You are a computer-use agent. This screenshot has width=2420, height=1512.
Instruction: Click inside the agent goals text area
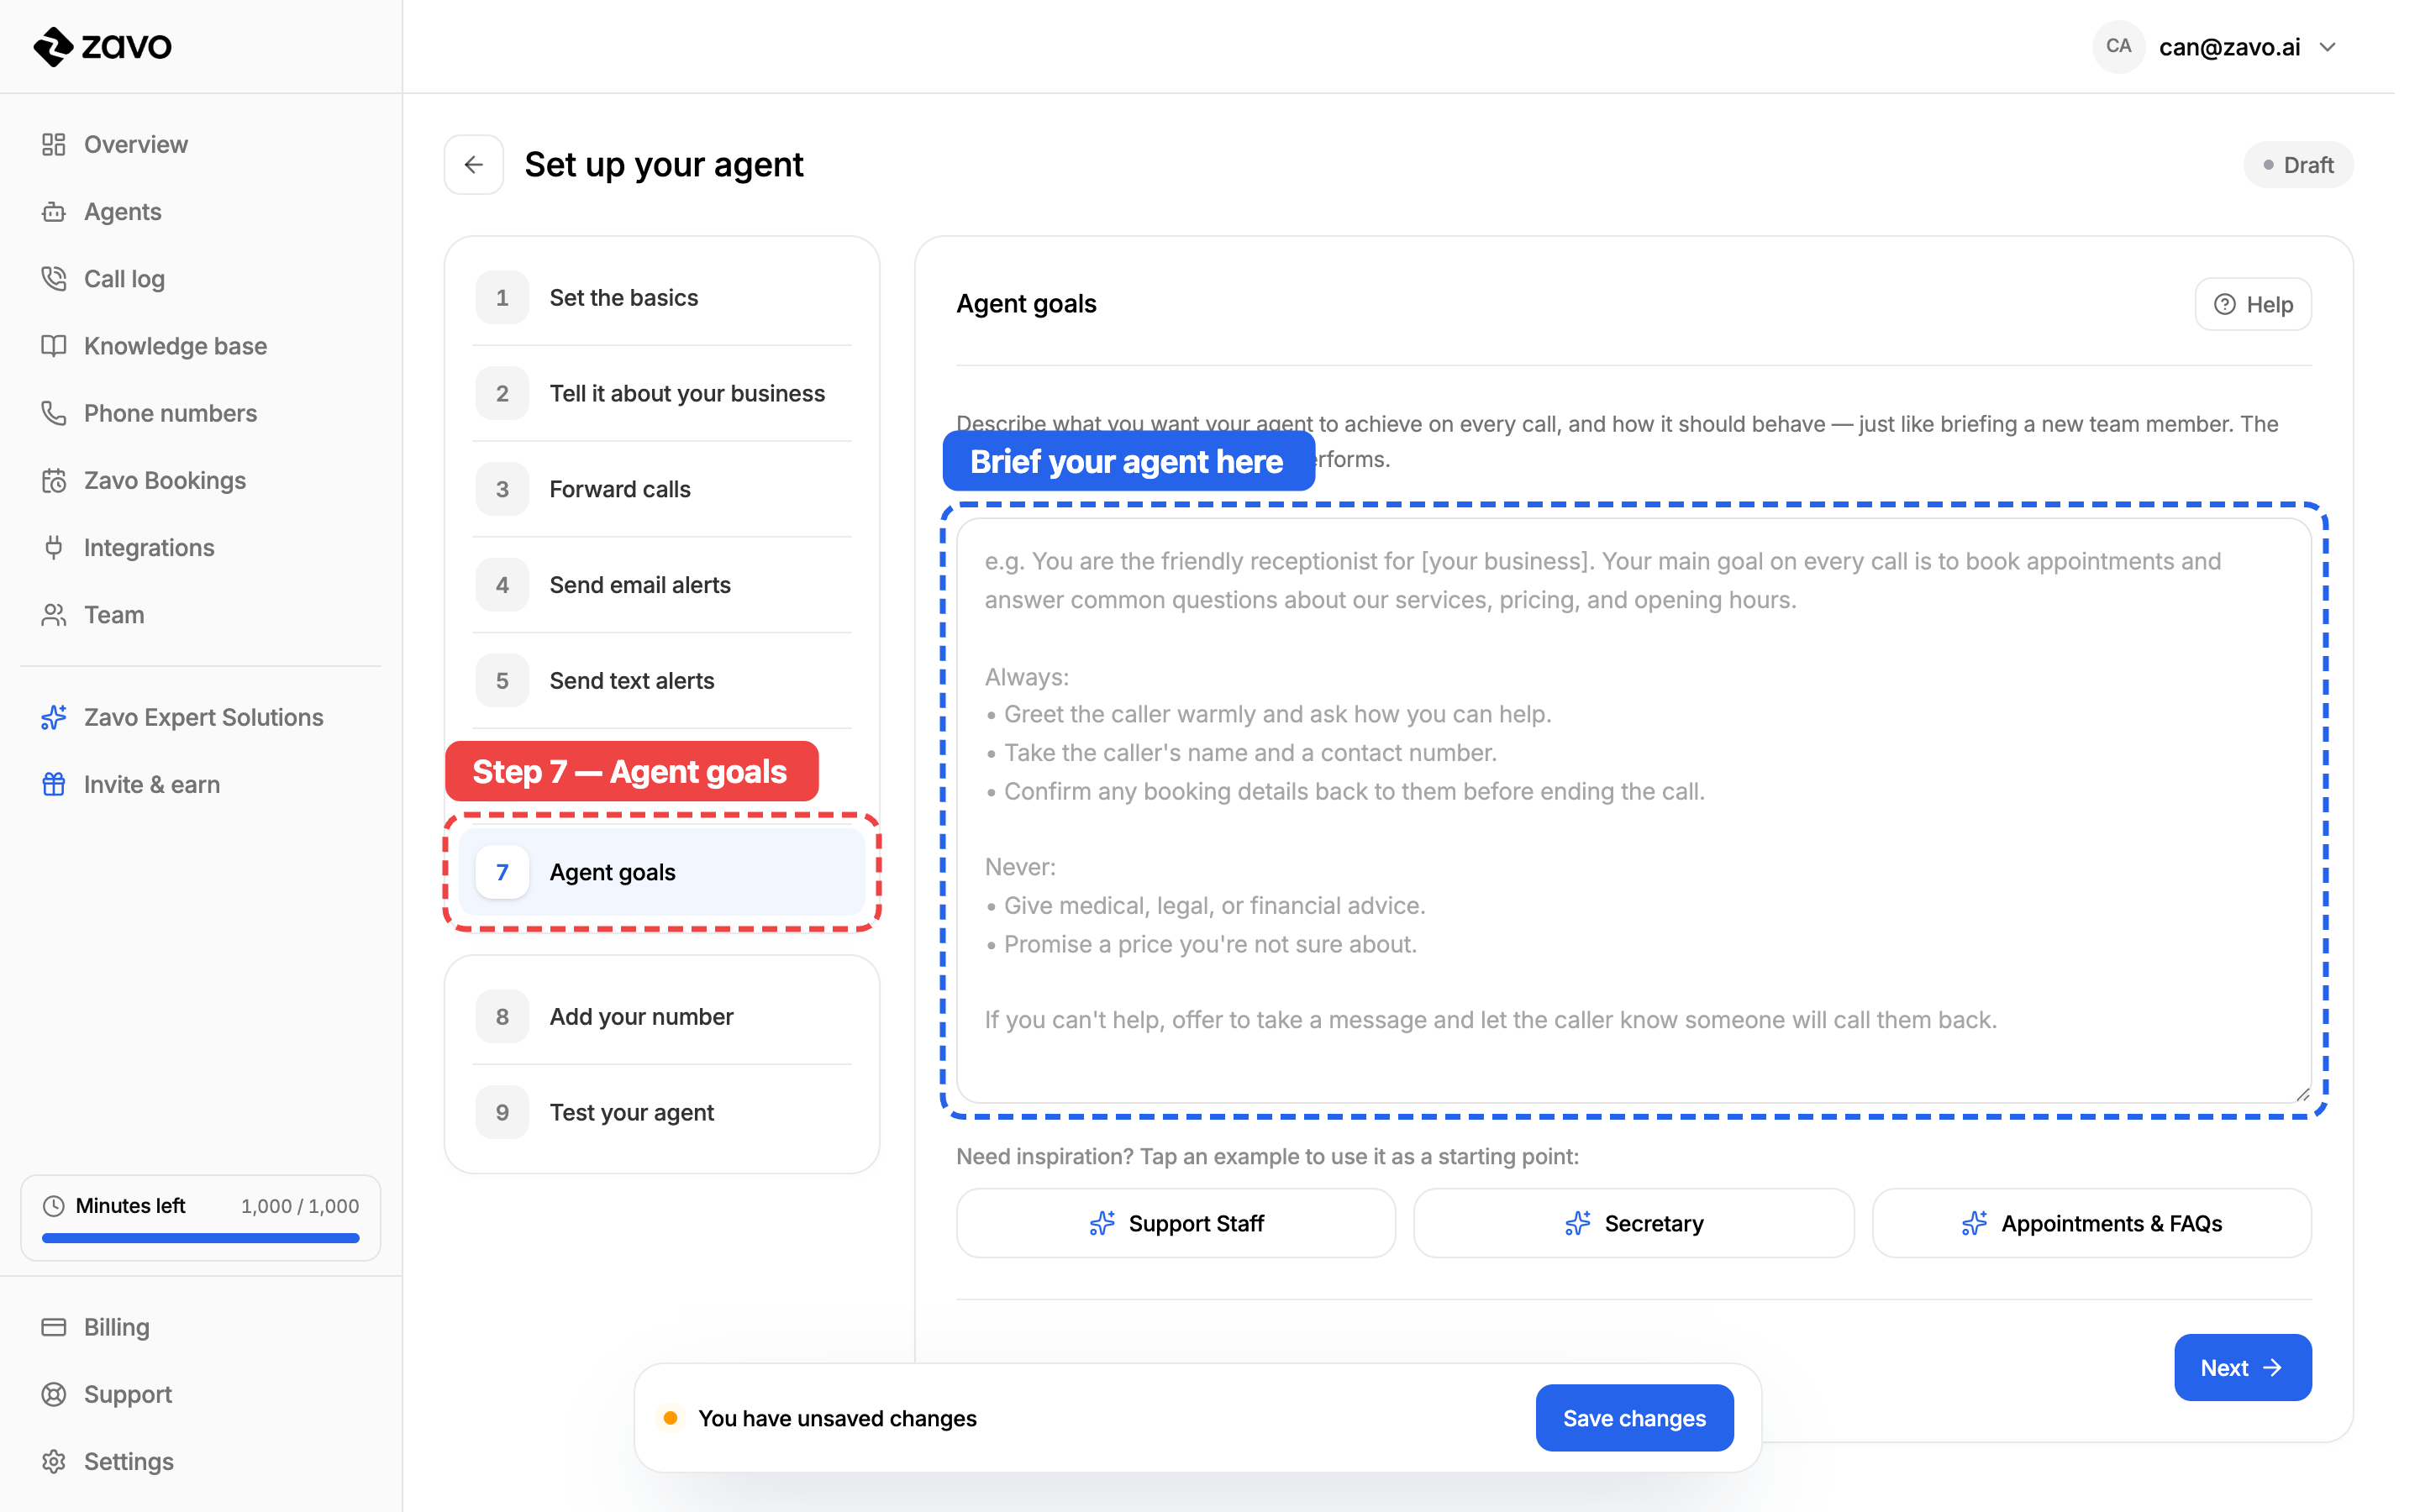1634,810
